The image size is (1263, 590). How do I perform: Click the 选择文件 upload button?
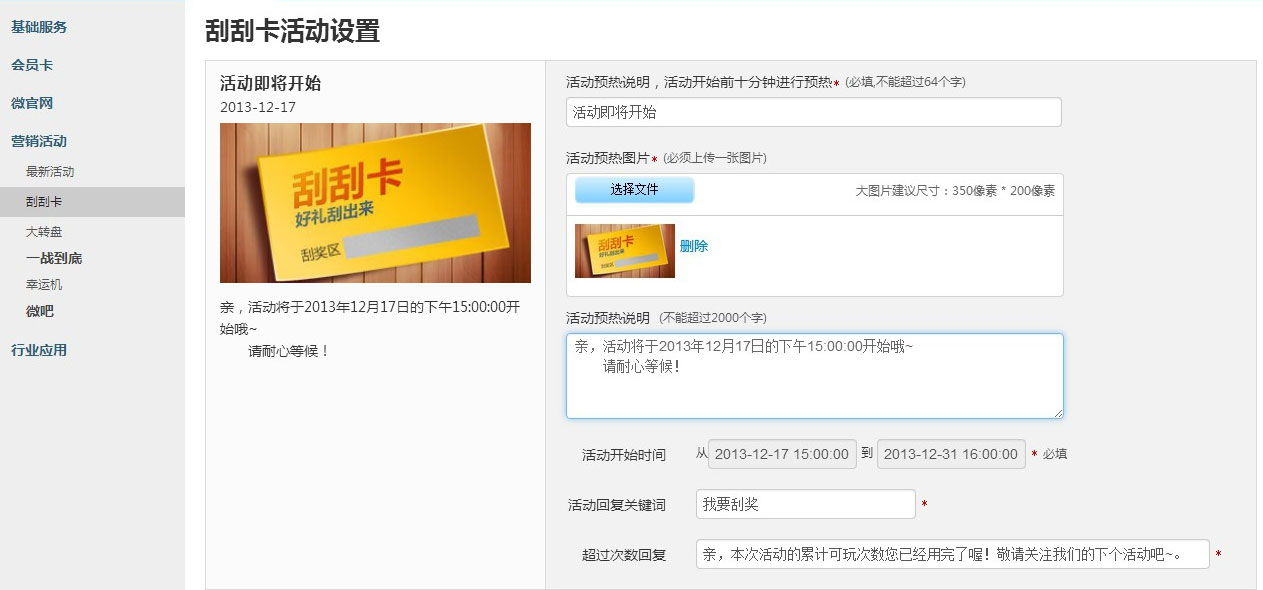pos(634,190)
